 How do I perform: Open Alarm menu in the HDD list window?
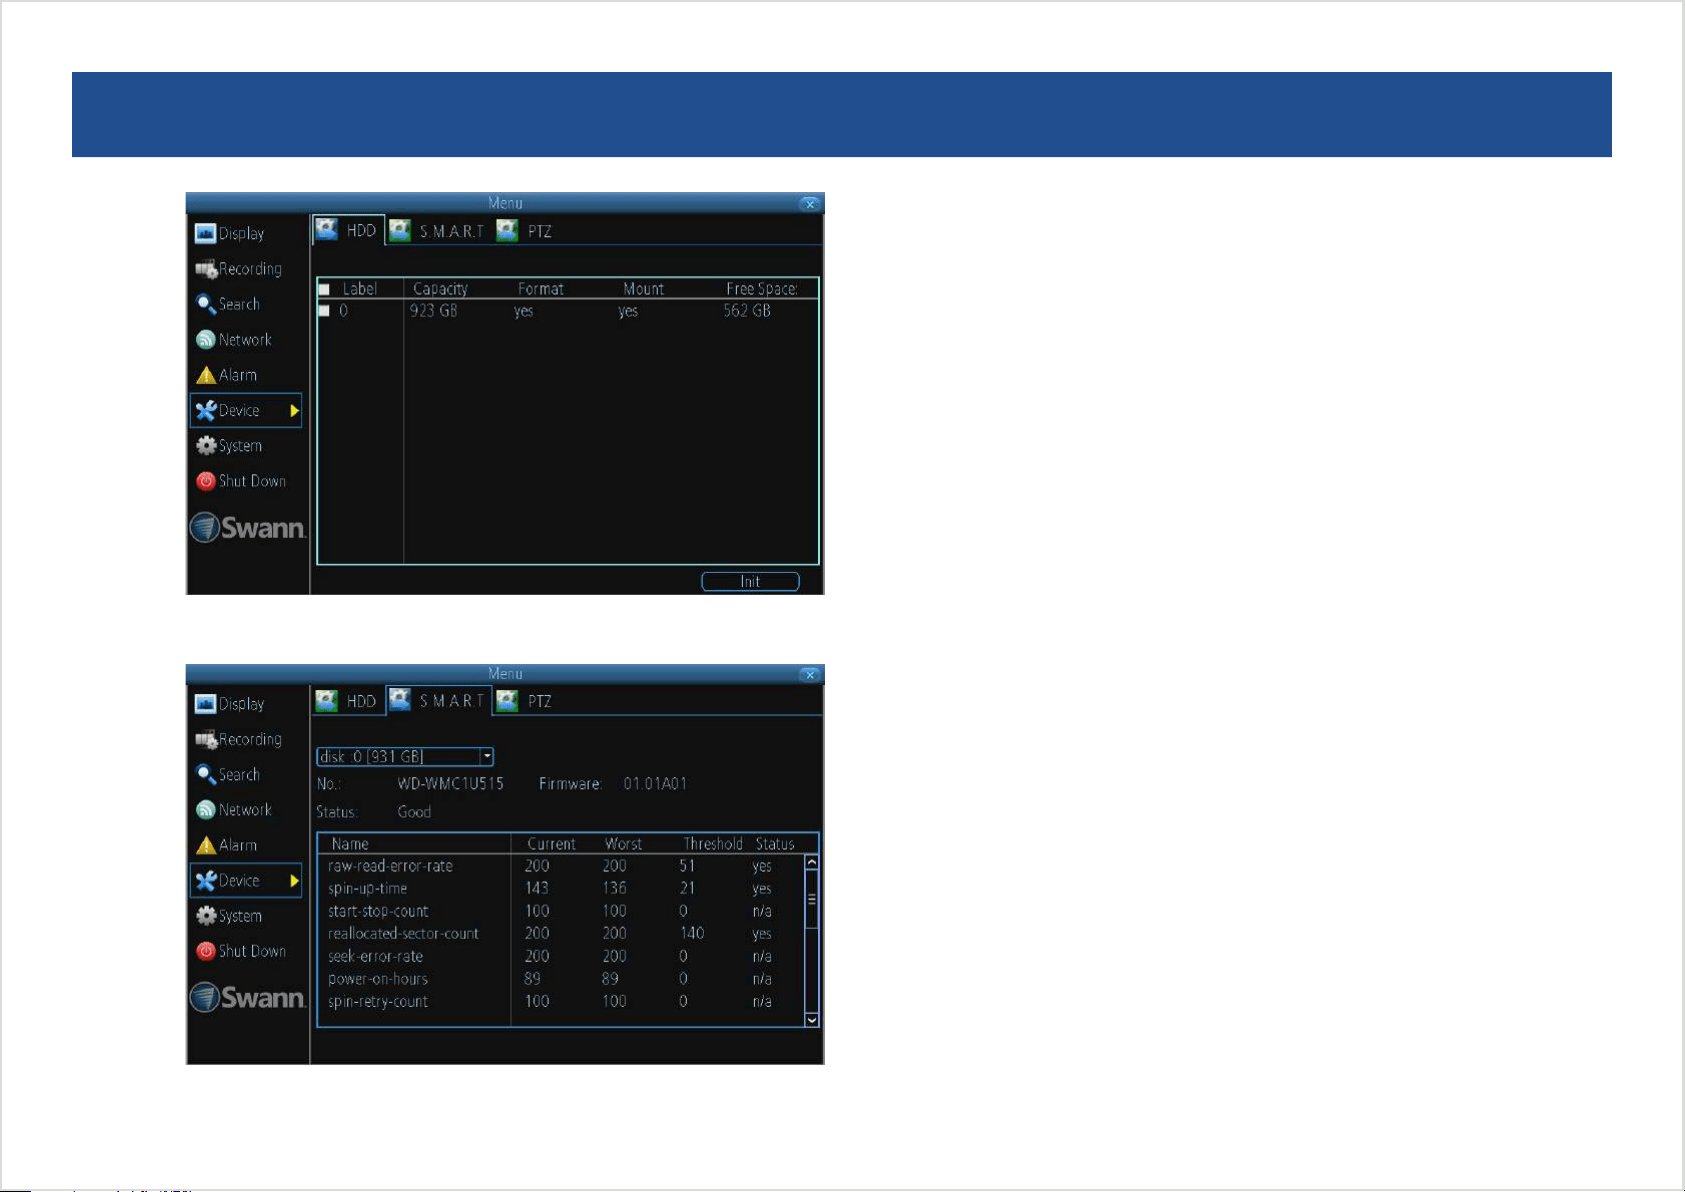[227, 375]
